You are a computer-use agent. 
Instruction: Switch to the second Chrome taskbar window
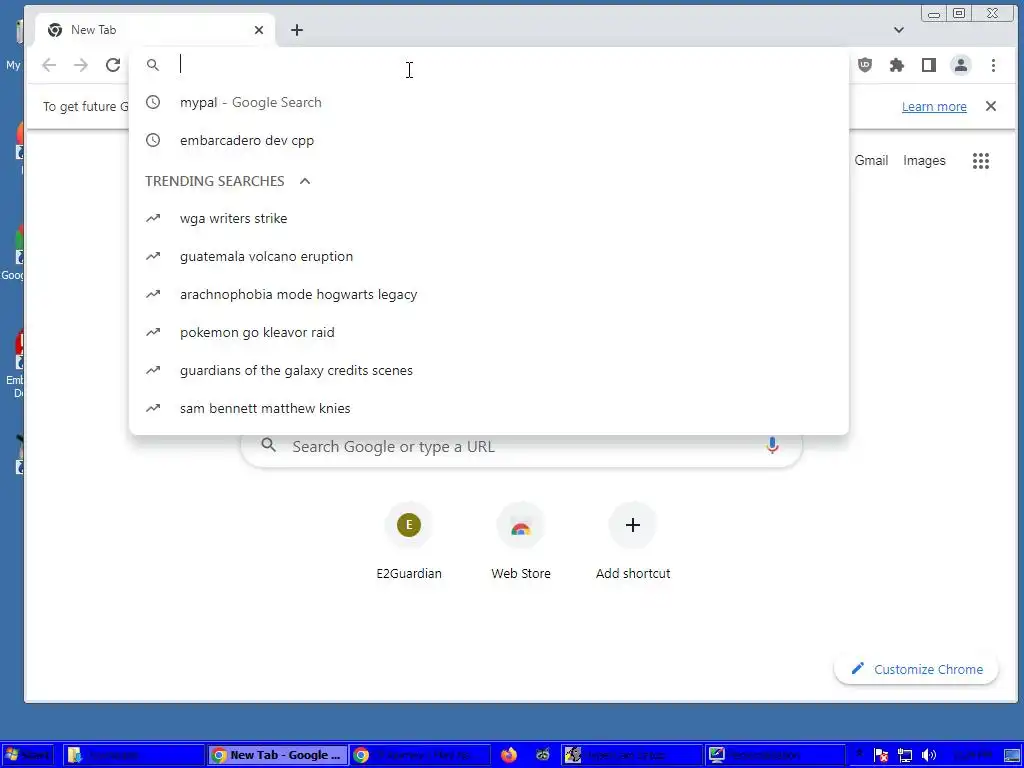(x=419, y=755)
